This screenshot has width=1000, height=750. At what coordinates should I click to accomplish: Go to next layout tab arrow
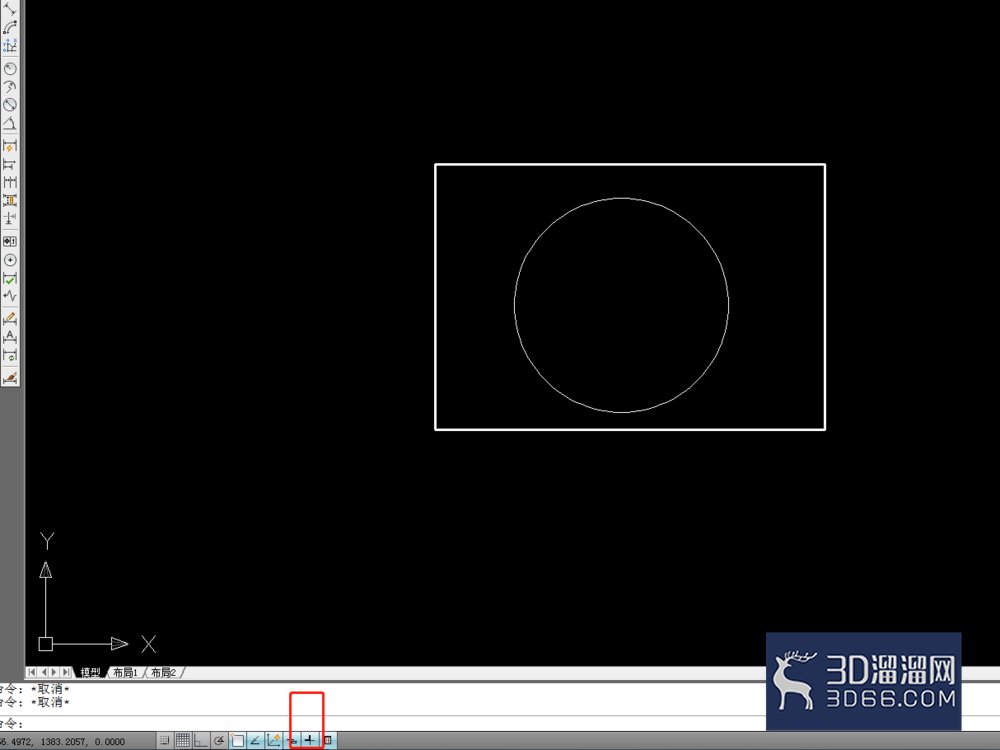[54, 672]
